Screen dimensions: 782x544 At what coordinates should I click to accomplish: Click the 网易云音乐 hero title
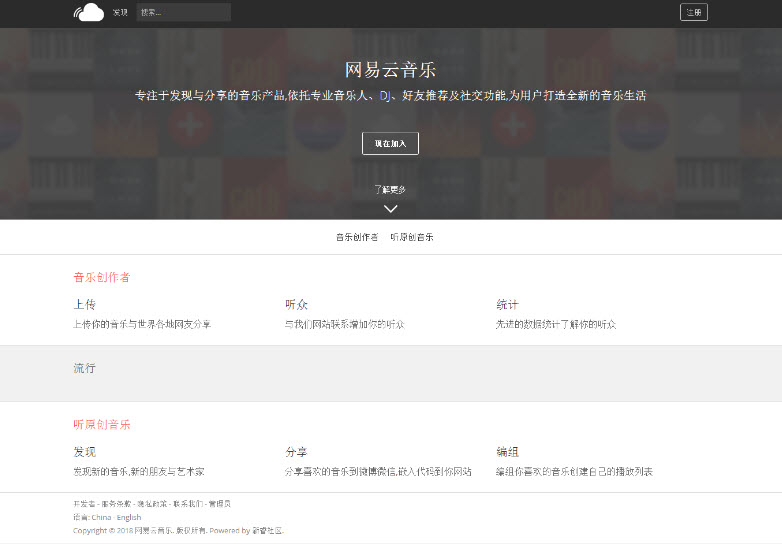tap(391, 70)
